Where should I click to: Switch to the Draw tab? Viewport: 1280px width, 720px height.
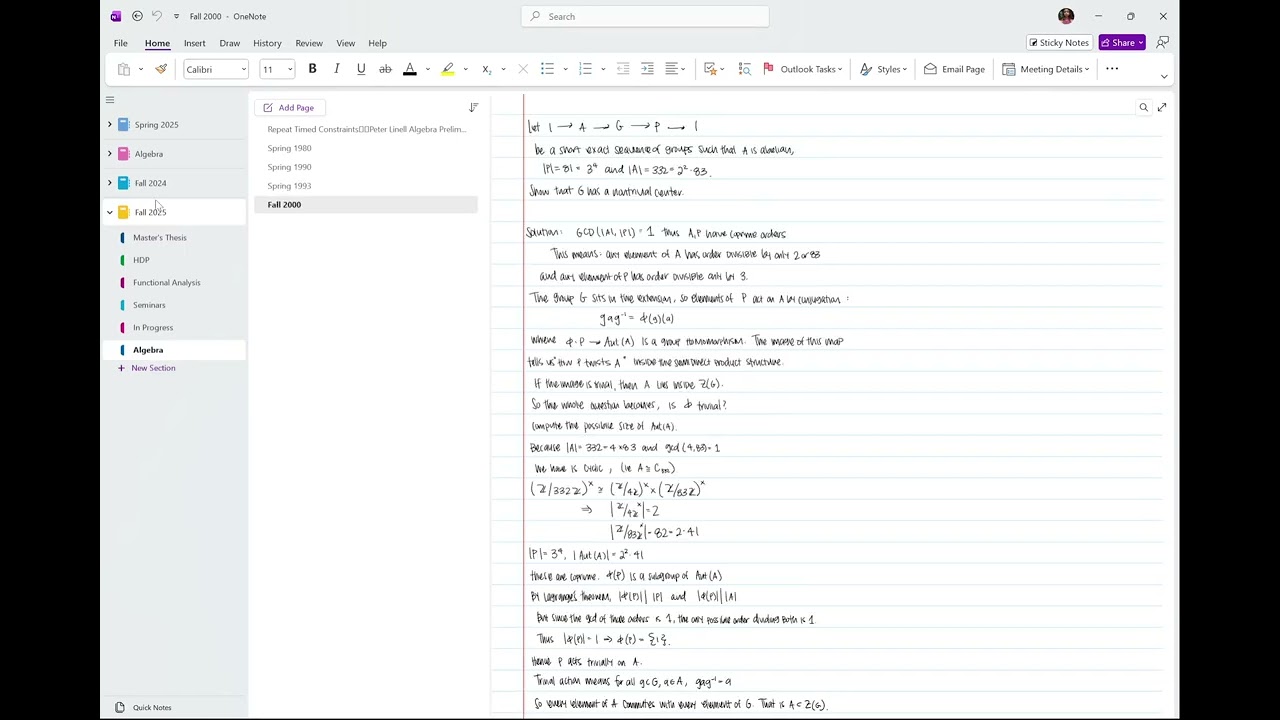229,43
